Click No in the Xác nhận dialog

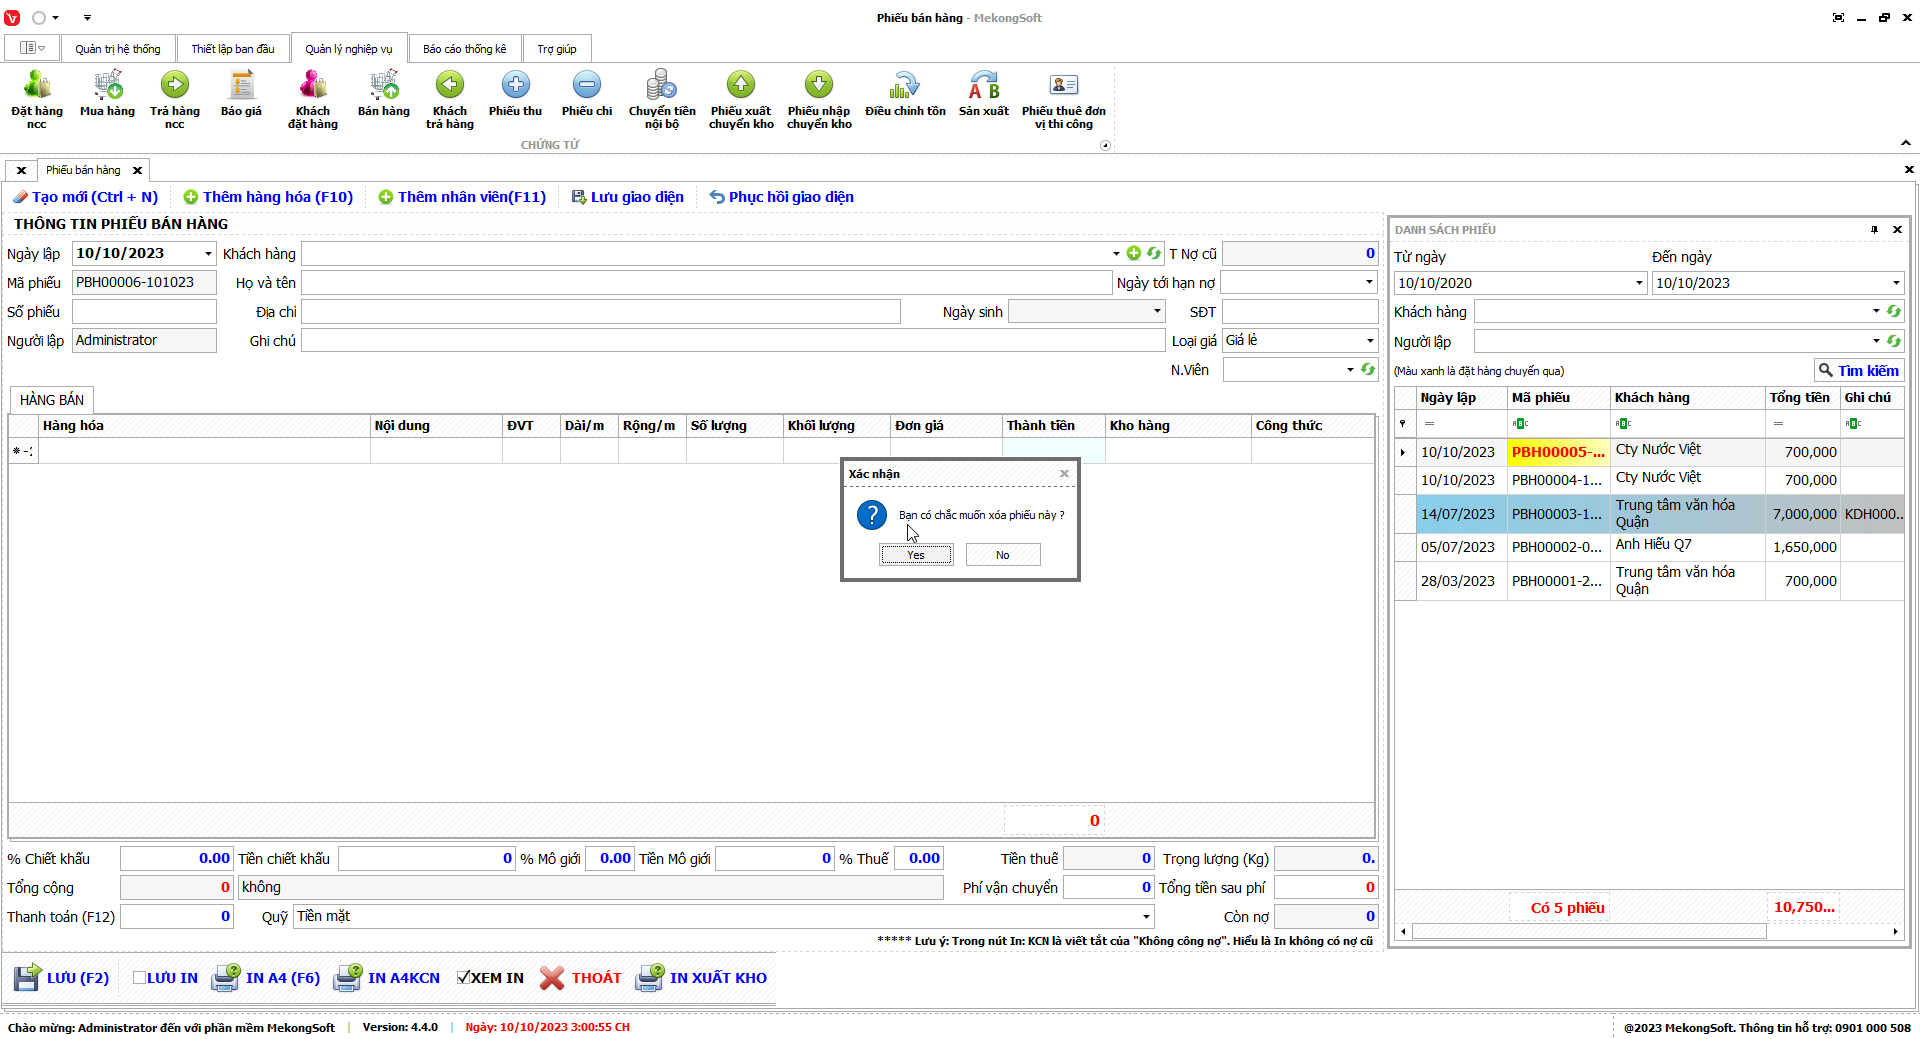pos(1002,555)
